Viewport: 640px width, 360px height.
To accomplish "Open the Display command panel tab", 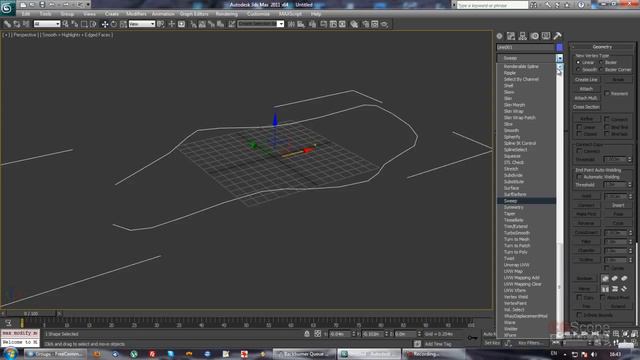I will click(x=546, y=36).
